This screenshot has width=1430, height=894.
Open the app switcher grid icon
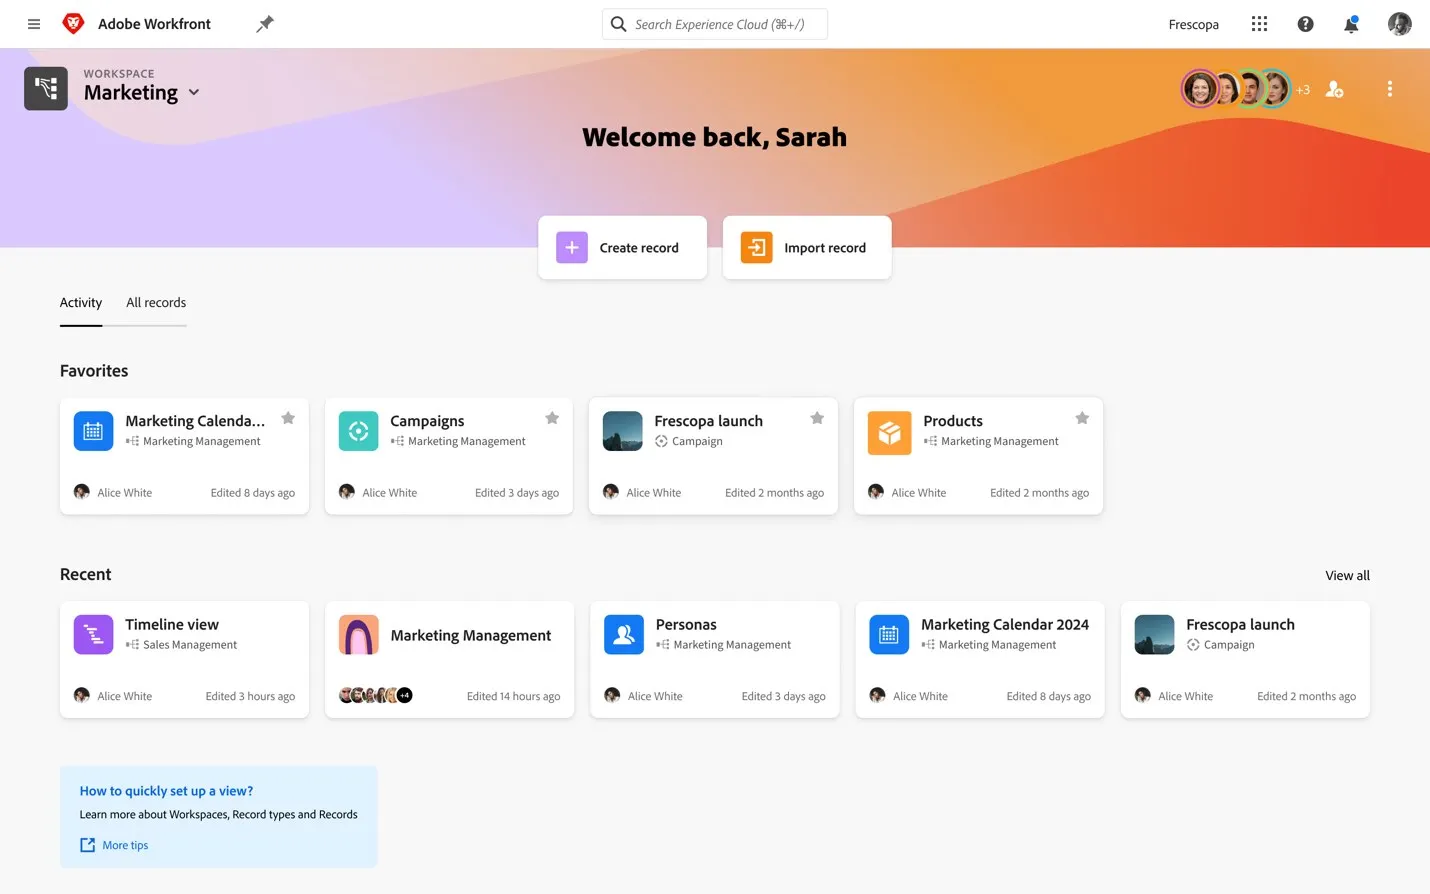(x=1258, y=23)
